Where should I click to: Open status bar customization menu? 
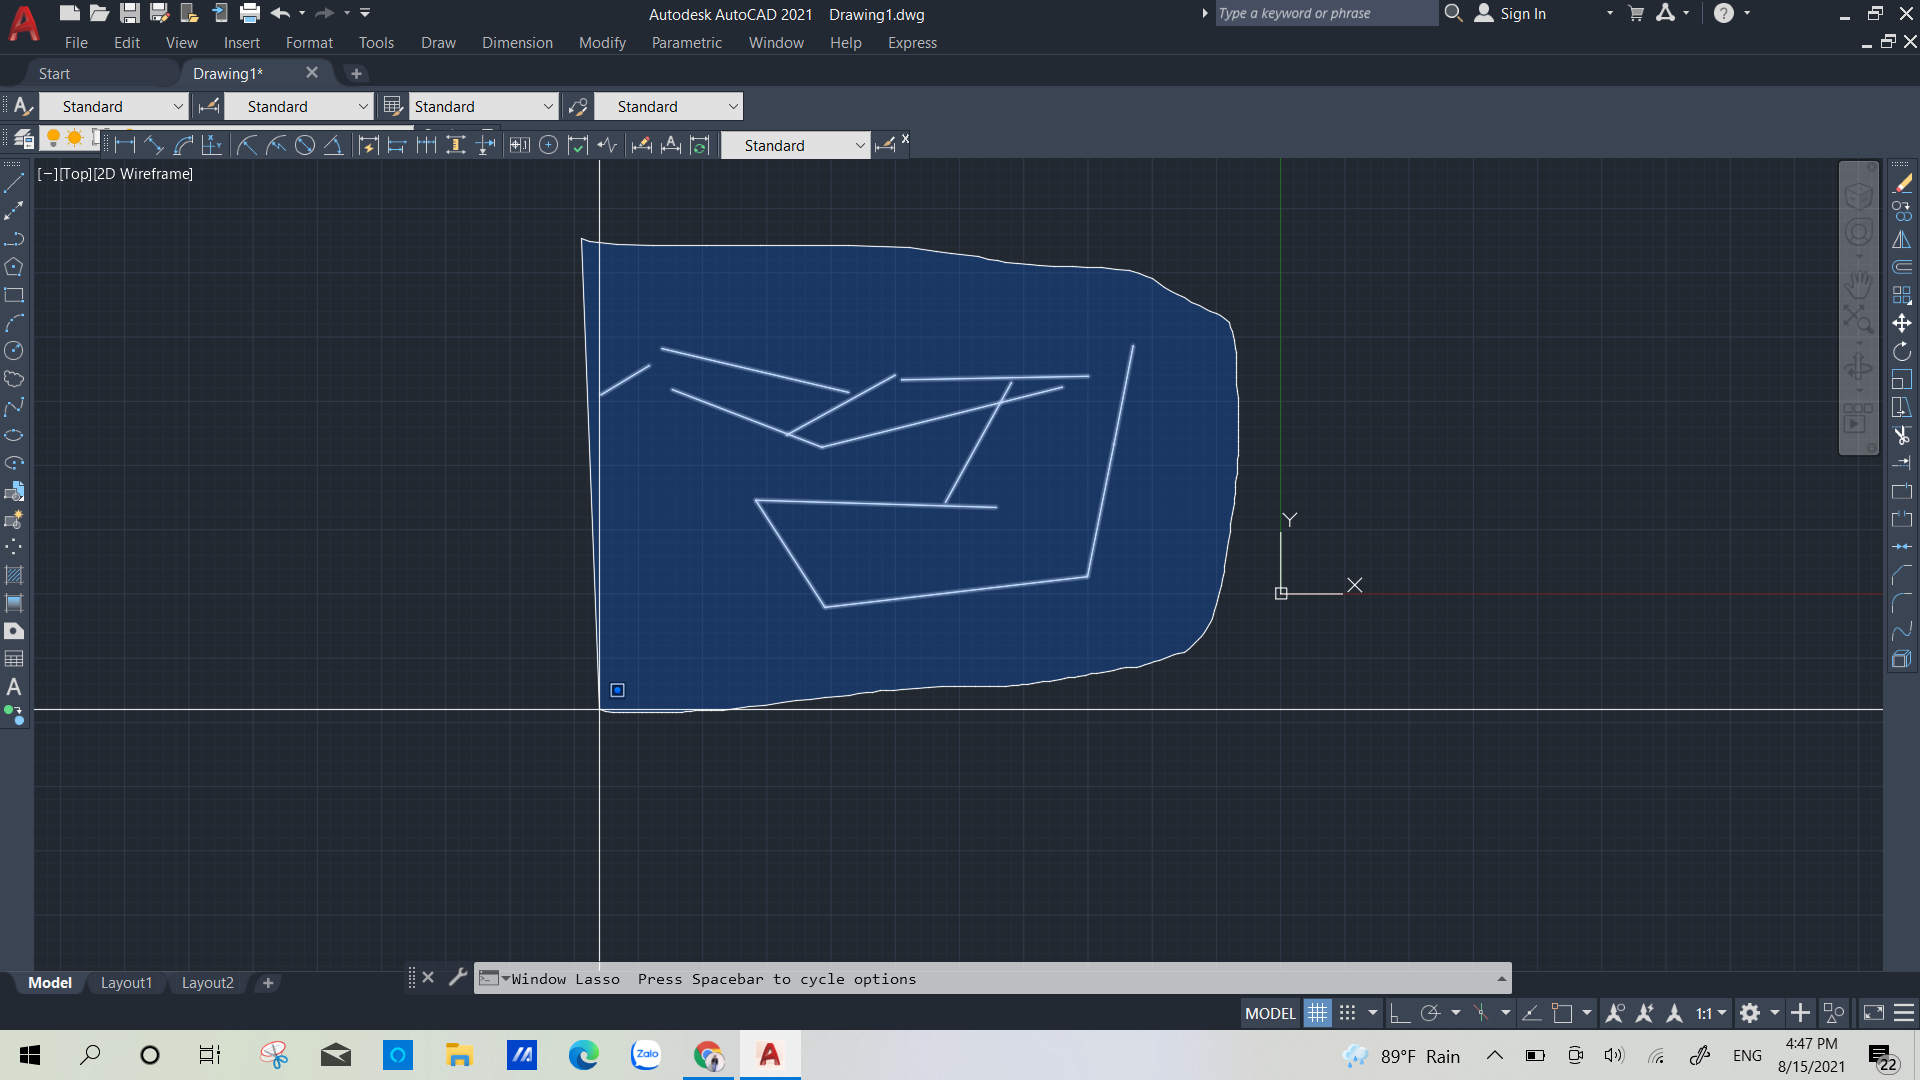tap(1904, 1013)
